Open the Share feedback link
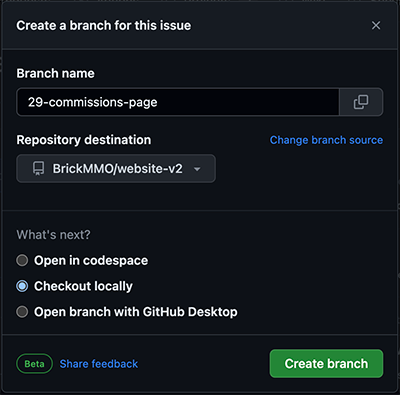Screen dimensions: 400x395 [99, 364]
